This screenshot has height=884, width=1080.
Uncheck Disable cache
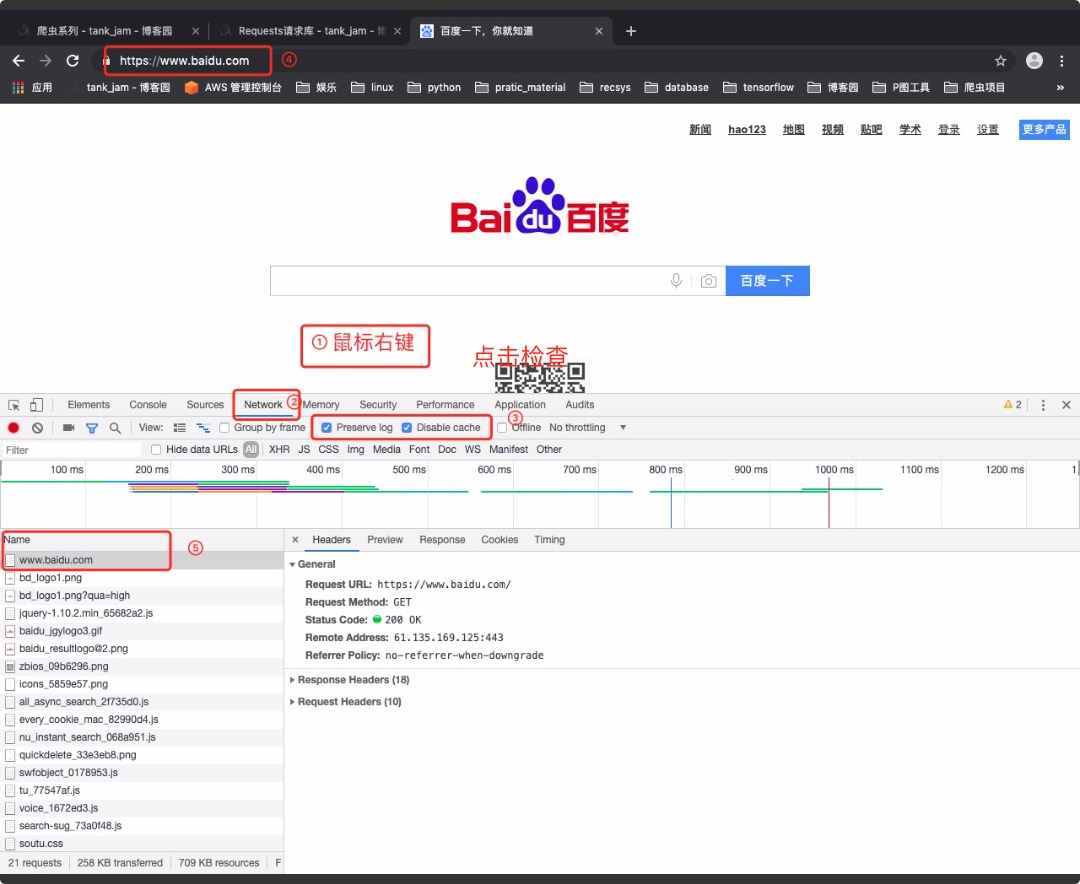pos(406,428)
